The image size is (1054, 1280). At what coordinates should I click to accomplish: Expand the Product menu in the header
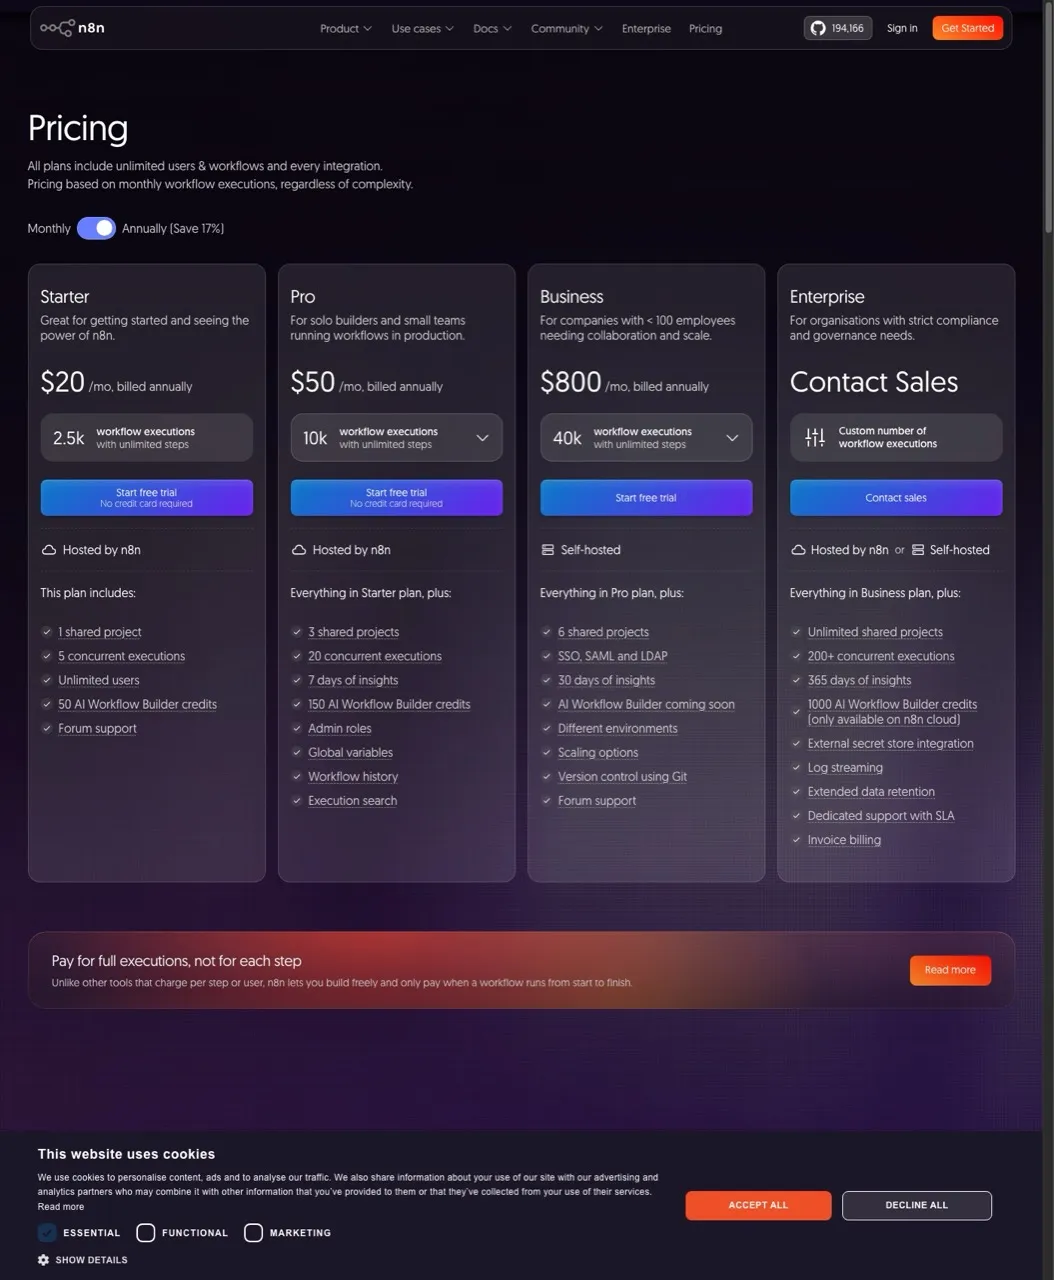point(346,29)
